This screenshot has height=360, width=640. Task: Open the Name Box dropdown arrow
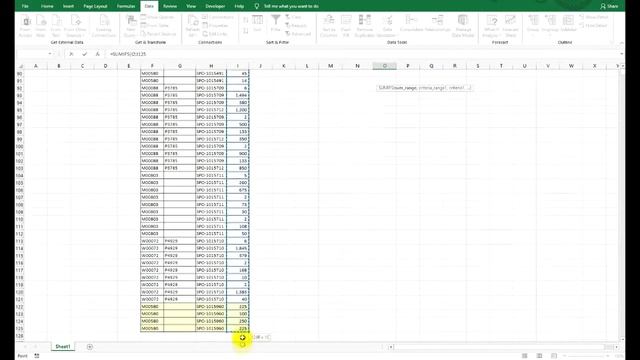point(50,54)
